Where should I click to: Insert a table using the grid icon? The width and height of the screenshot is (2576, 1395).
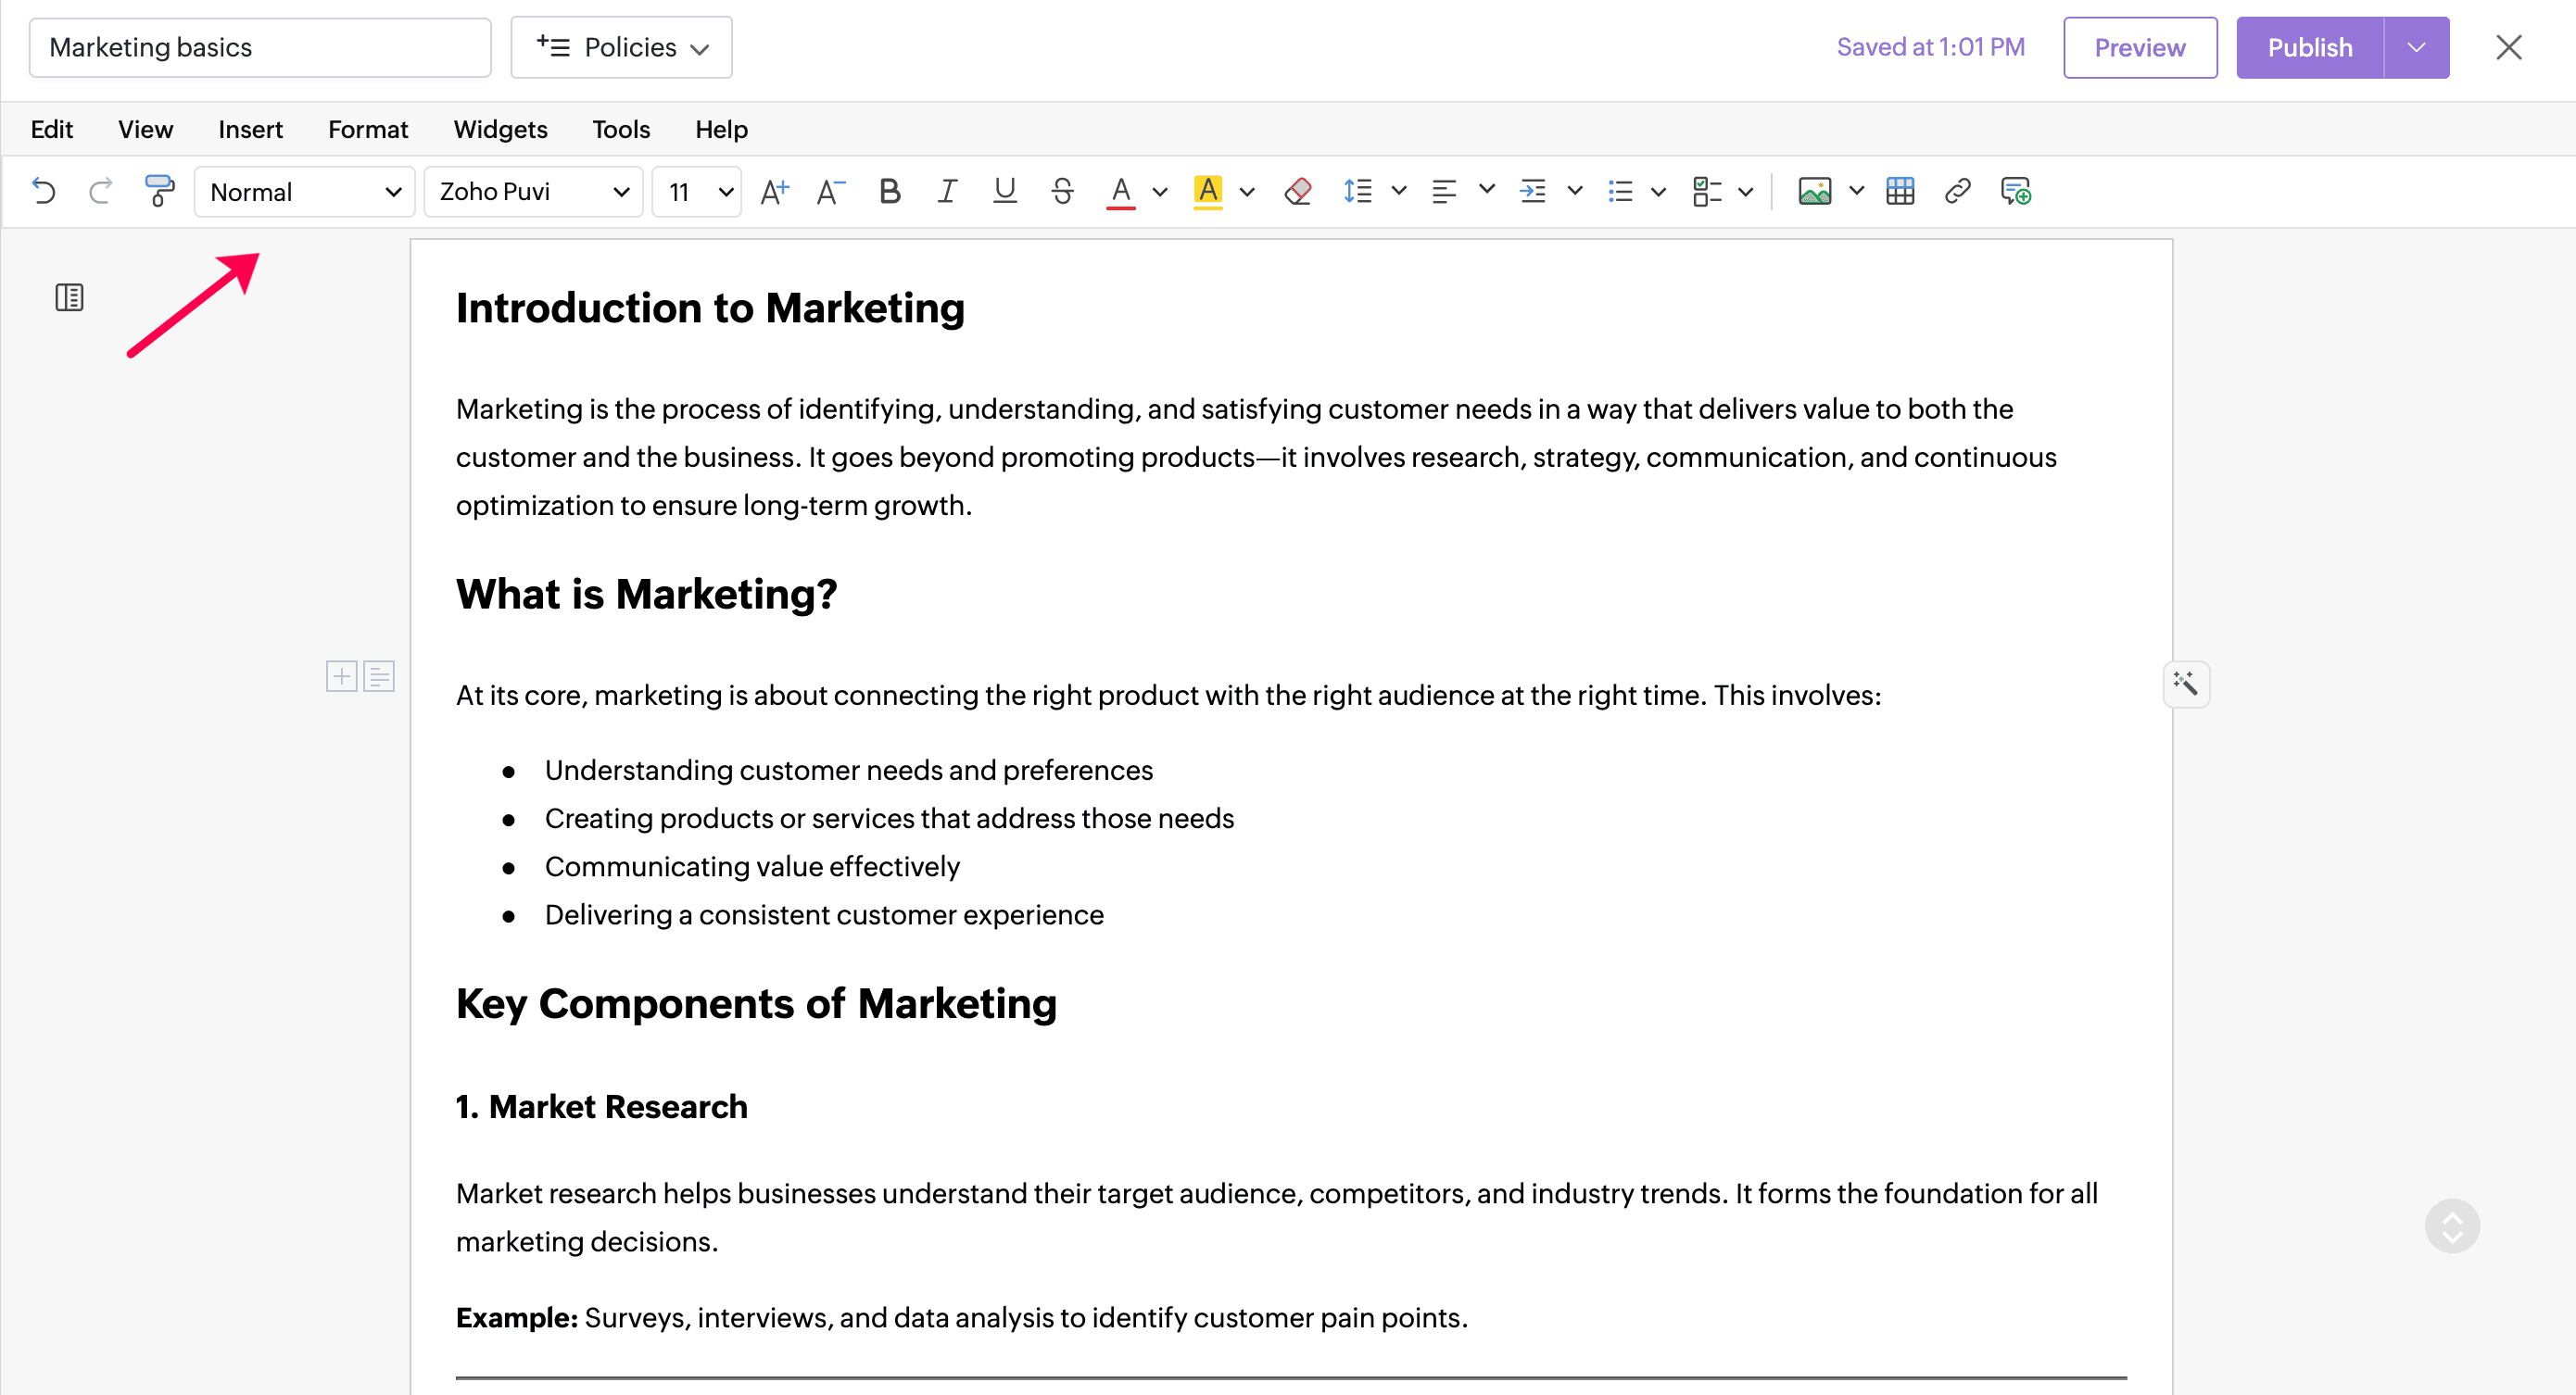(x=1899, y=190)
